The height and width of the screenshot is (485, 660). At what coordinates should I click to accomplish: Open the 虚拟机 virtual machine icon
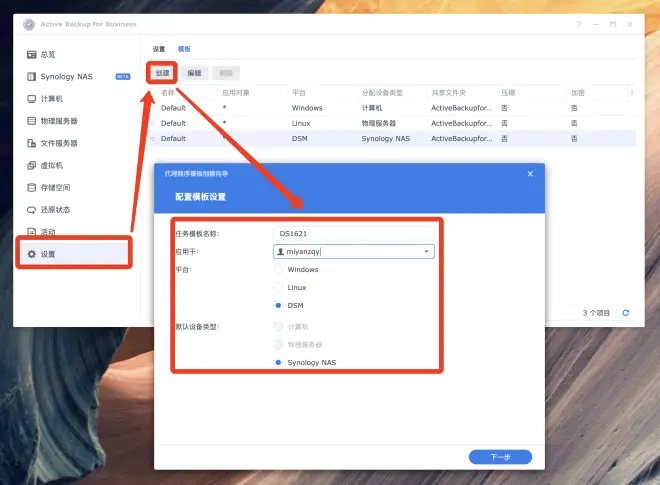(x=32, y=165)
